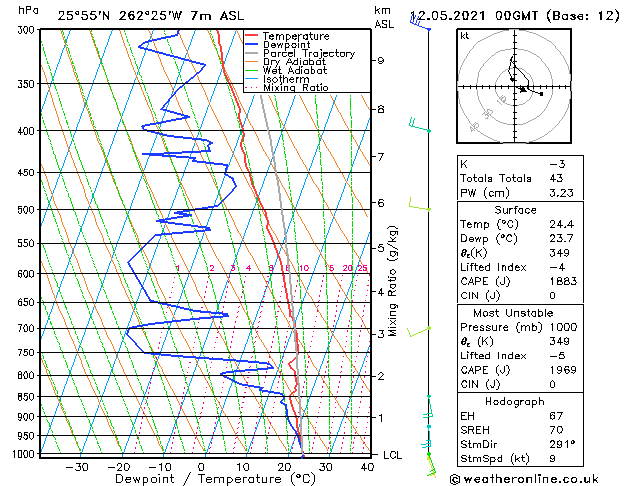Click the 40 temperature axis label
Viewport: 629px width, 486px height.
(x=367, y=467)
